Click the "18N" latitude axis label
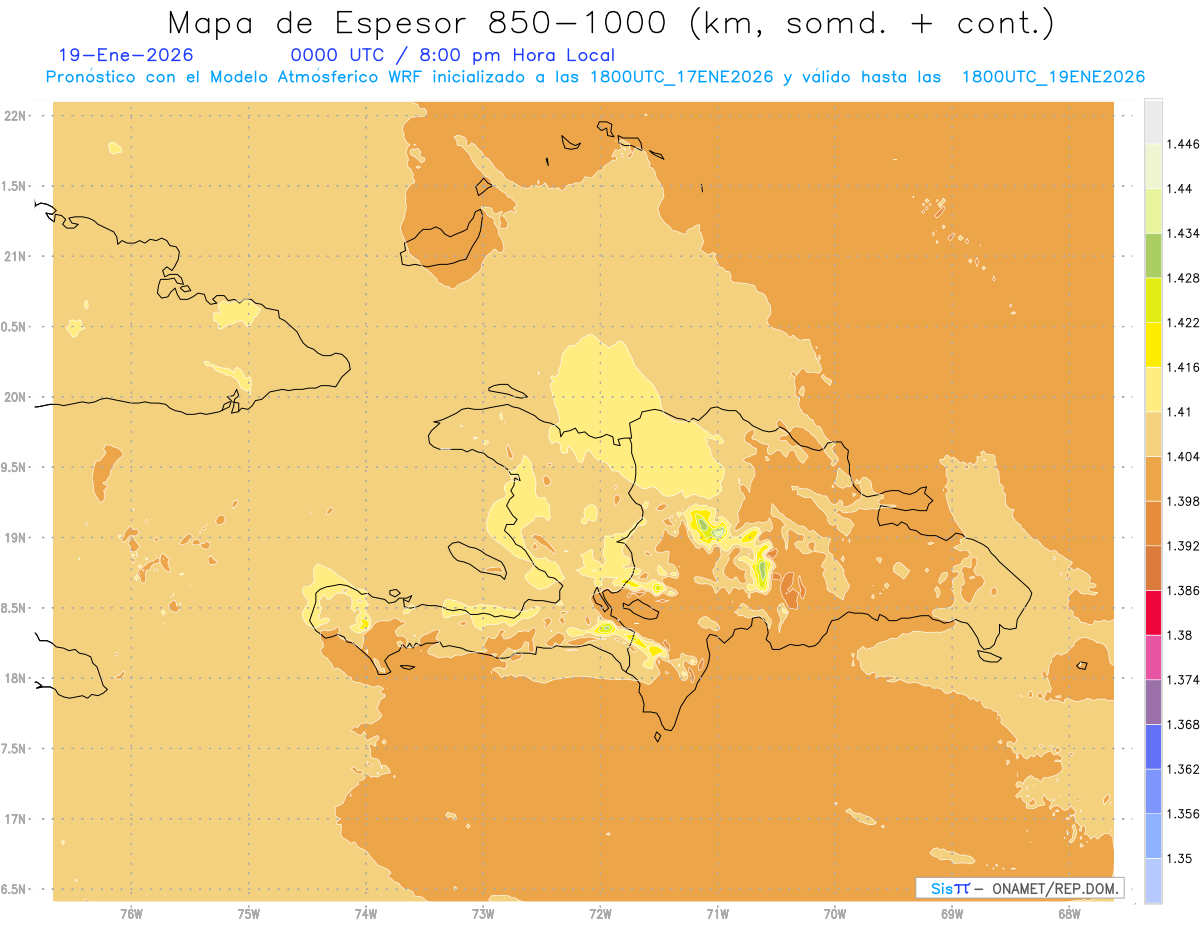Screen dimensions: 1200x927 pyautogui.click(x=16, y=678)
